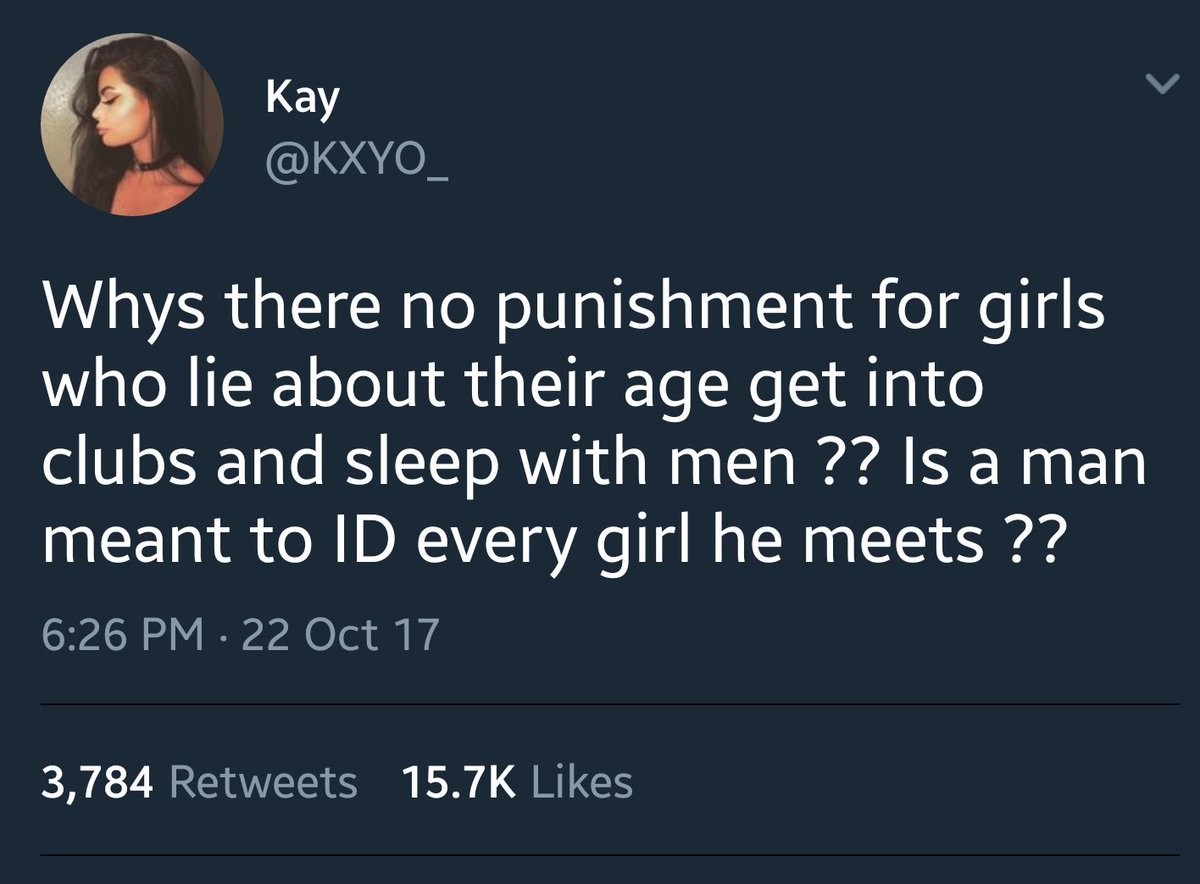The height and width of the screenshot is (884, 1200).
Task: Select the word Likes label
Action: 582,782
